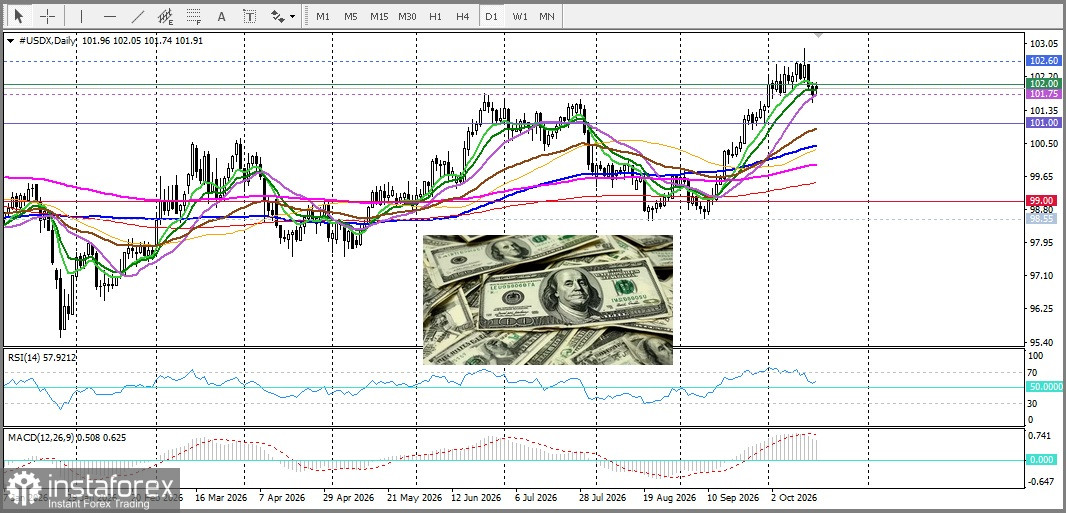This screenshot has height=513, width=1066.
Task: Activate the crosshair tool
Action: [48, 16]
